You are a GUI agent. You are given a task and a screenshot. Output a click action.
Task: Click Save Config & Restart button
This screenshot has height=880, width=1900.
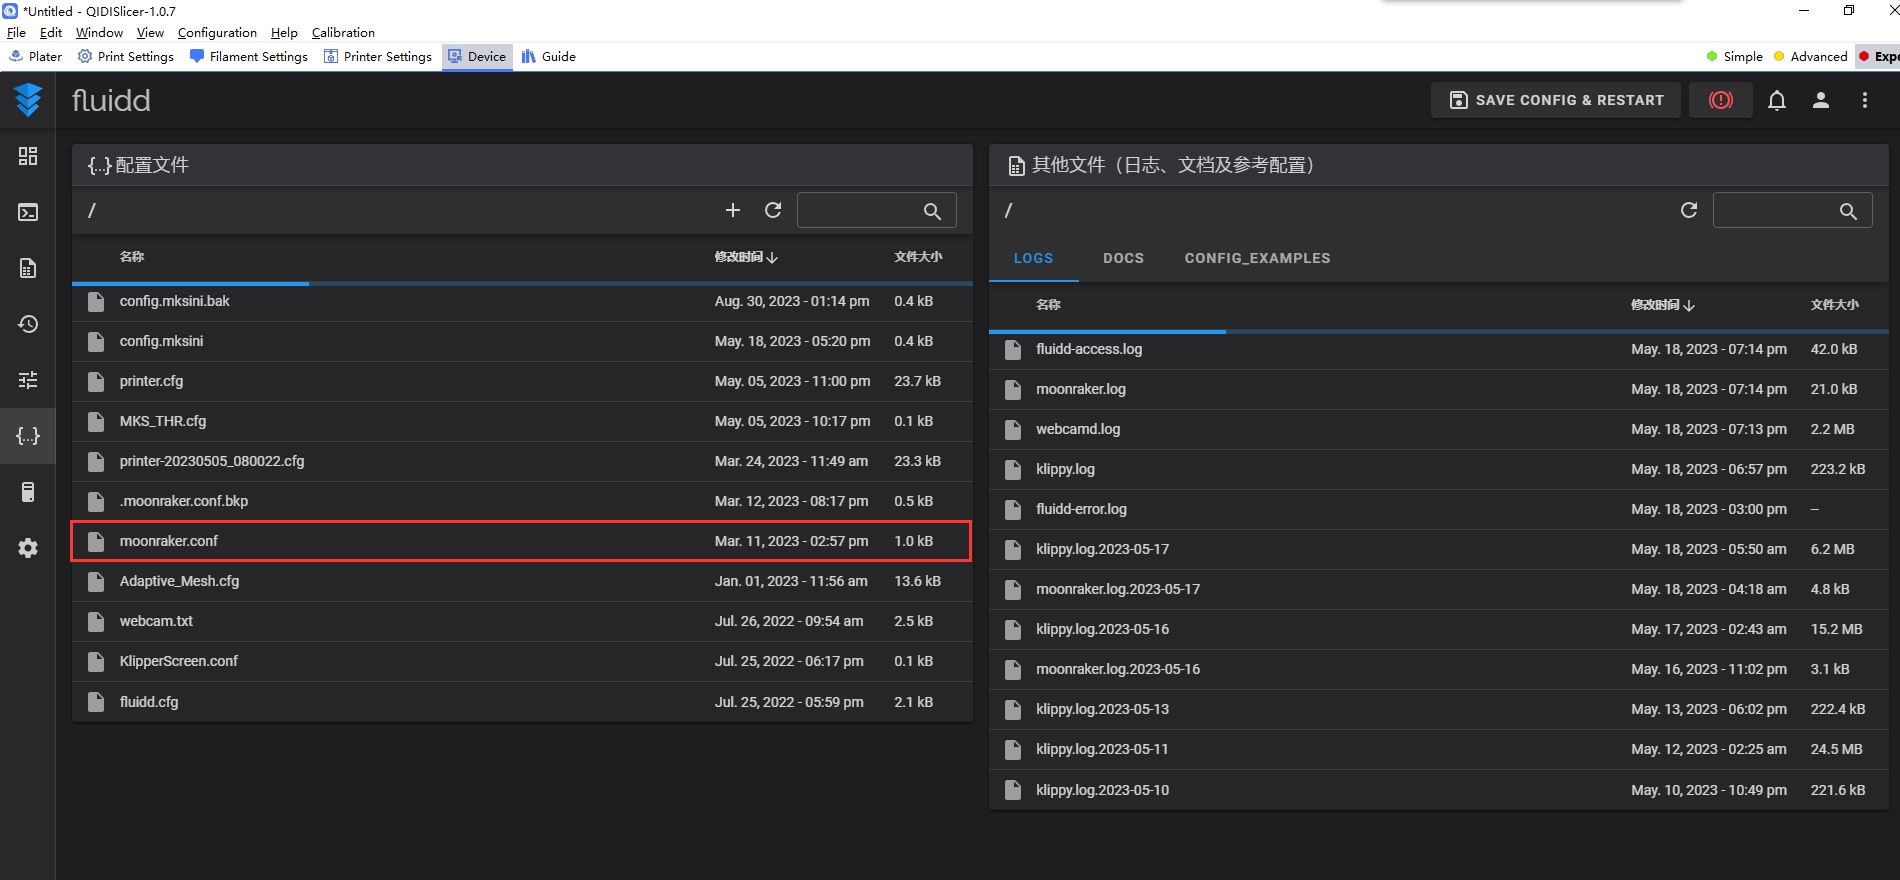point(1555,100)
